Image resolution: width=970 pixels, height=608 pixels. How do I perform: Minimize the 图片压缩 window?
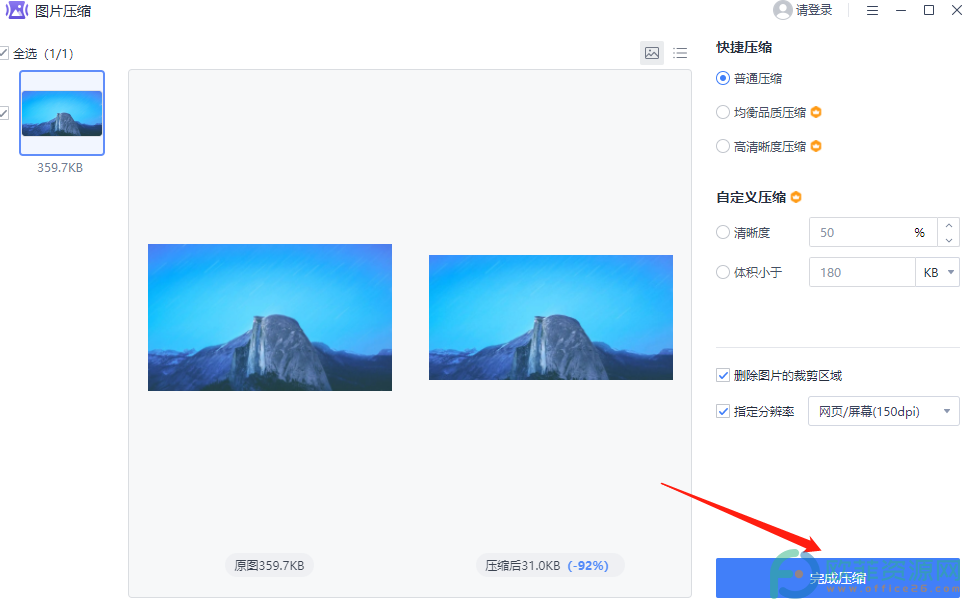[901, 11]
